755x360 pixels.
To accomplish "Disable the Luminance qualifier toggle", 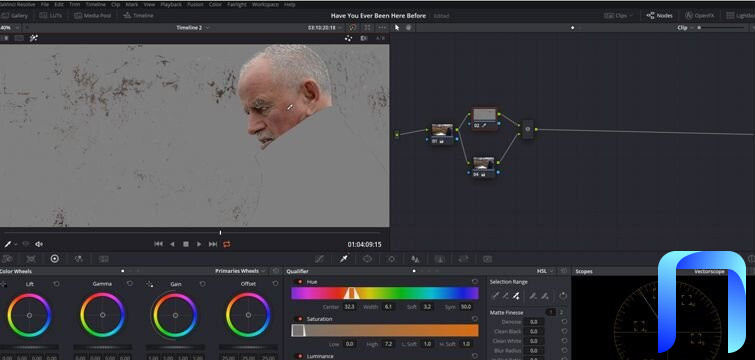I will 300,356.
